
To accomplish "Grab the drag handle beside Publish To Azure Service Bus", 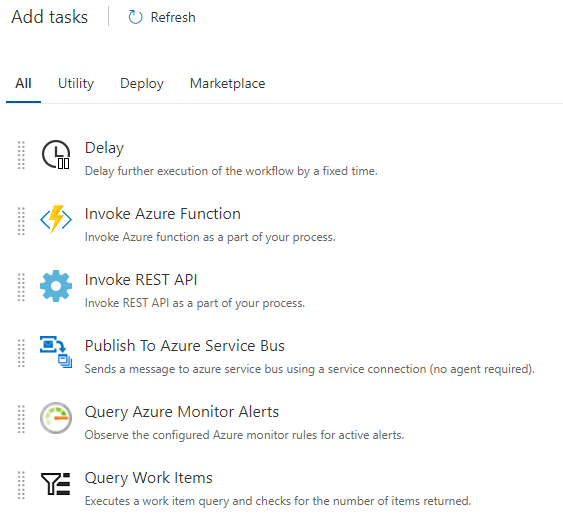I will coord(21,353).
